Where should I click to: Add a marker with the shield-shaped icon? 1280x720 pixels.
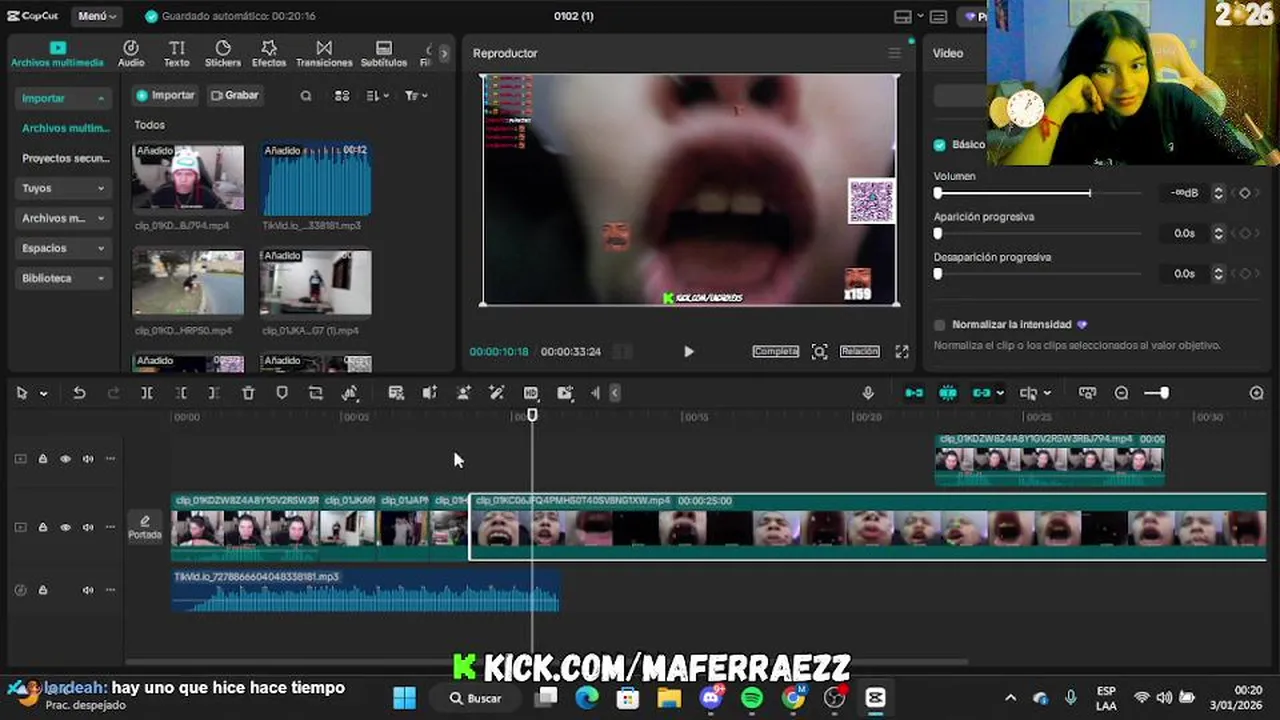(x=282, y=393)
